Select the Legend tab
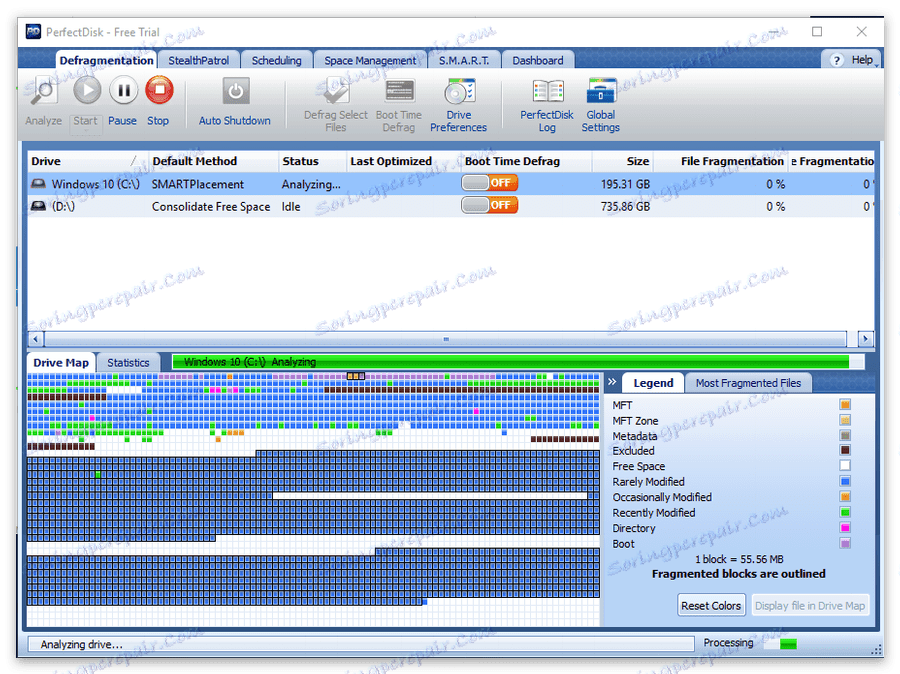 653,383
